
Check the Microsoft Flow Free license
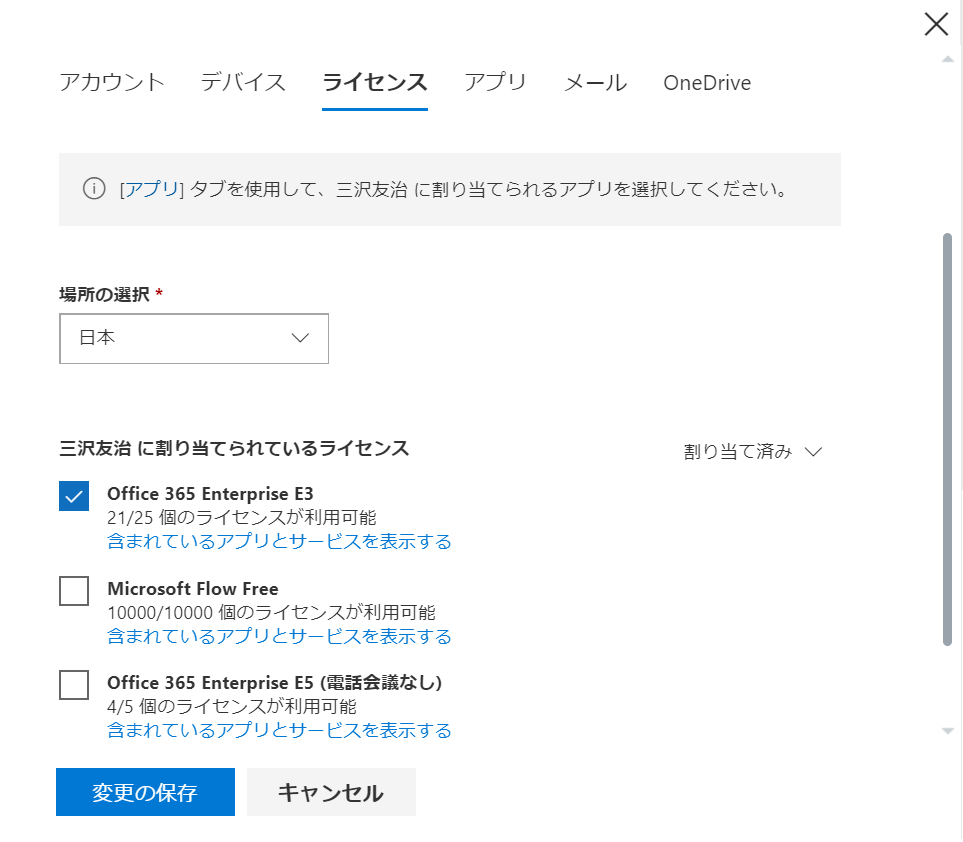(x=74, y=591)
